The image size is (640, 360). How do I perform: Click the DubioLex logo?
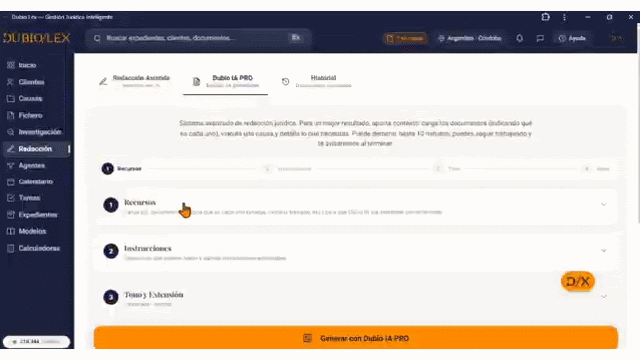click(37, 38)
